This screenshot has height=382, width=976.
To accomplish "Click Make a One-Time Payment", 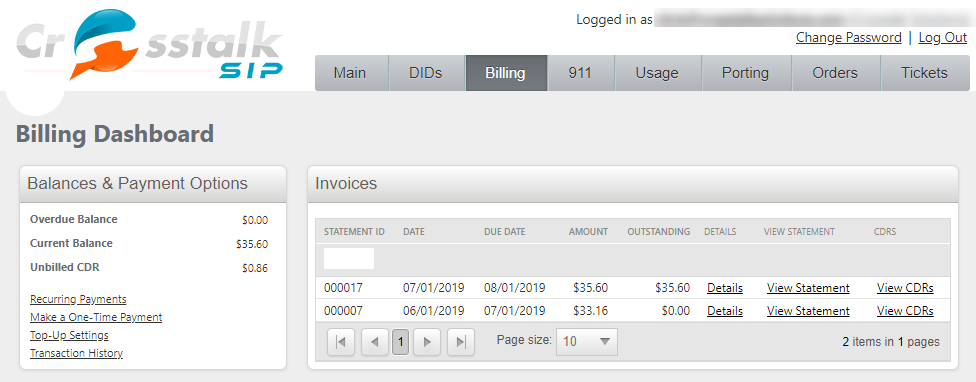I will coord(96,317).
